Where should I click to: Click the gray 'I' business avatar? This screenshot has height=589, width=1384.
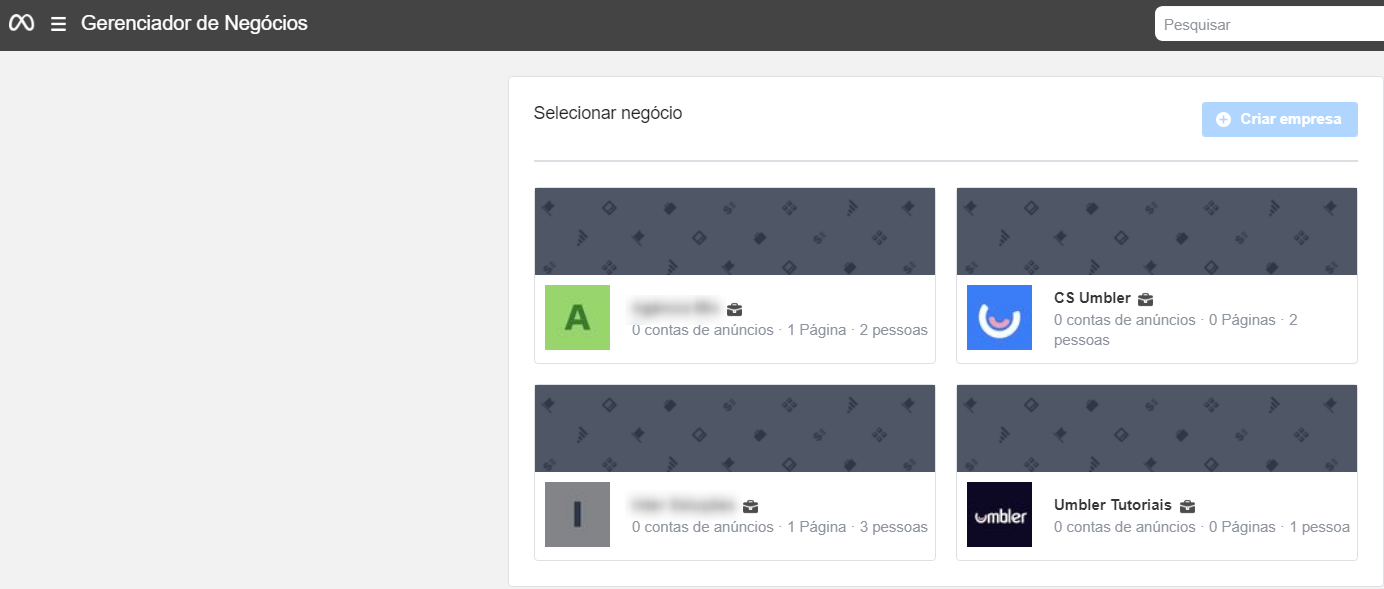pos(577,515)
